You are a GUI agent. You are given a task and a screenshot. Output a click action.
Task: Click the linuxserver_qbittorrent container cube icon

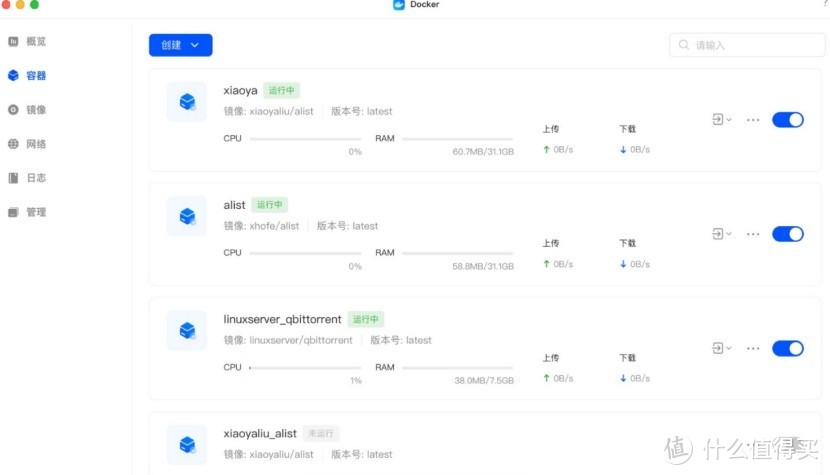[x=187, y=330]
